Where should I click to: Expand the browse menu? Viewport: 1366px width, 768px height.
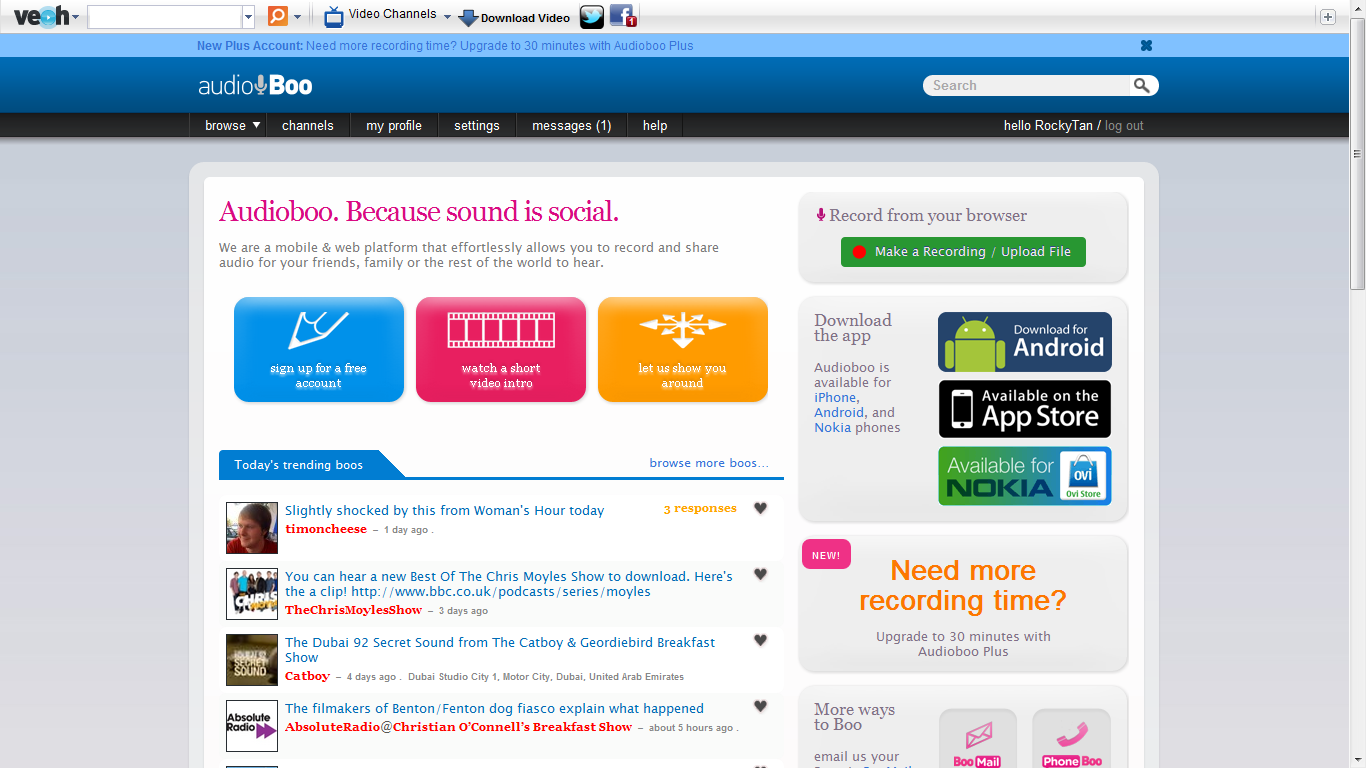click(x=232, y=125)
